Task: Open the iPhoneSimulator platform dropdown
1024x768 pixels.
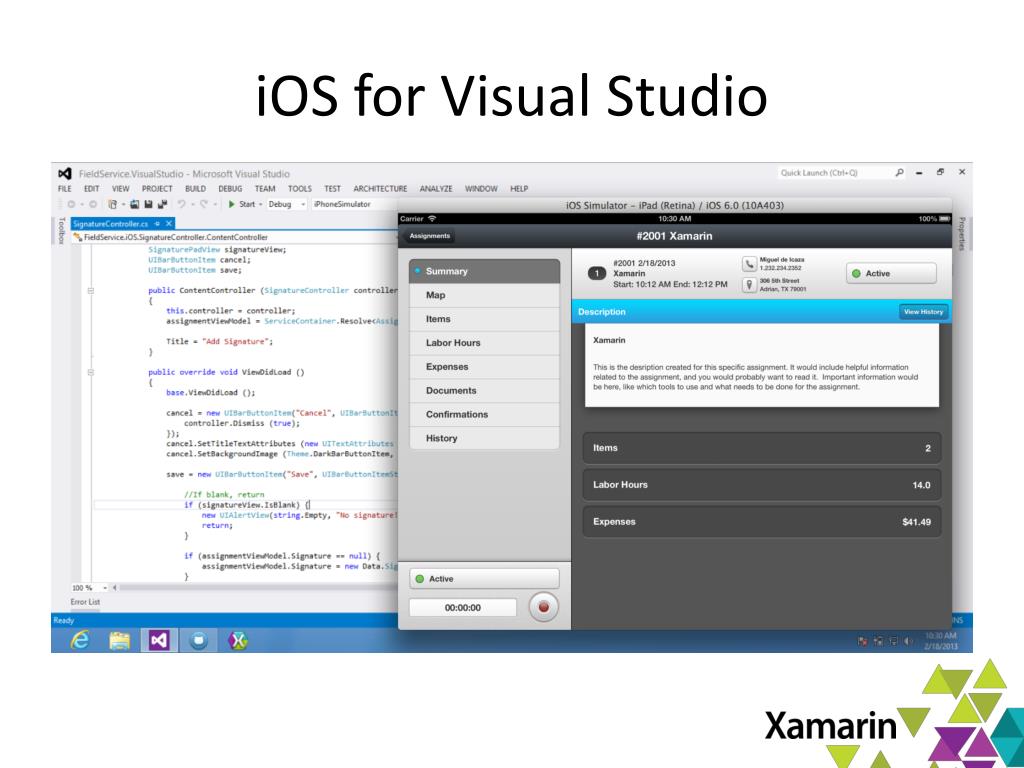Action: point(353,204)
